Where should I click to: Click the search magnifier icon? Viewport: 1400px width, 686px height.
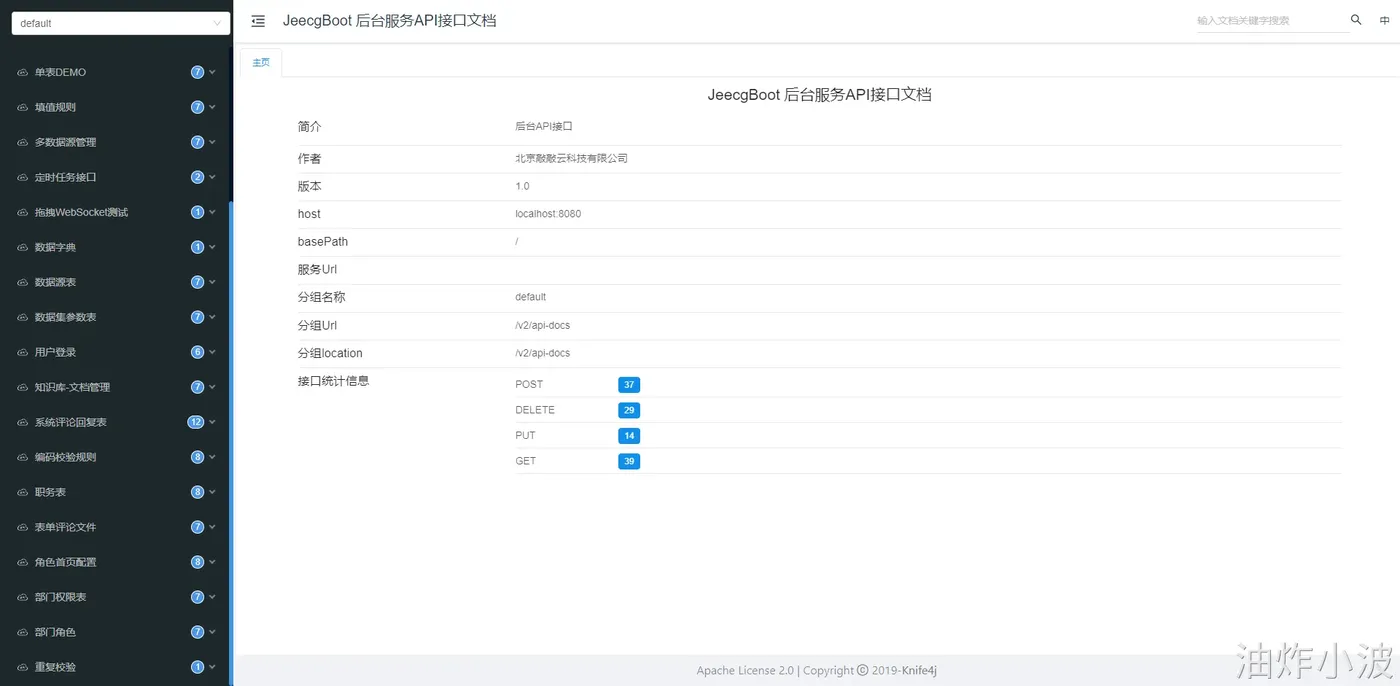point(1356,20)
